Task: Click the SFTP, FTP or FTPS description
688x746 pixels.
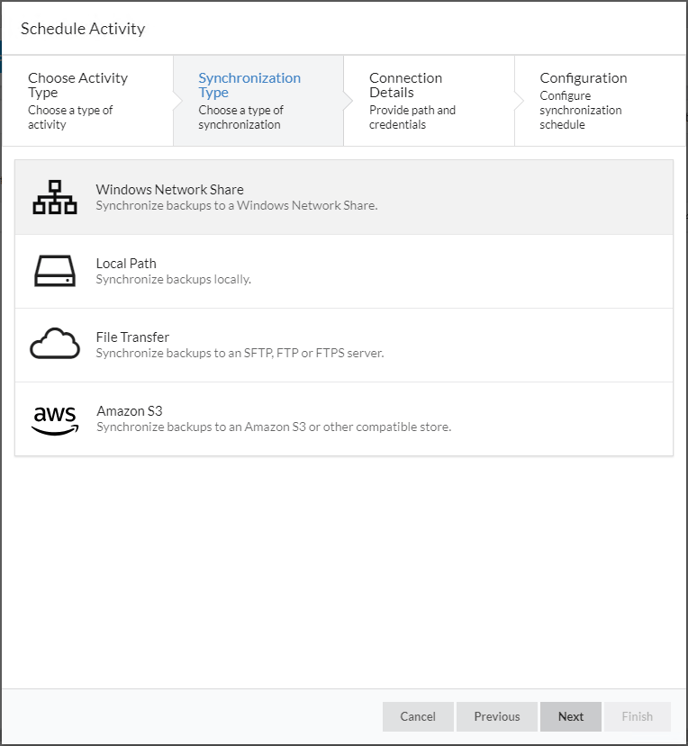Action: point(240,353)
